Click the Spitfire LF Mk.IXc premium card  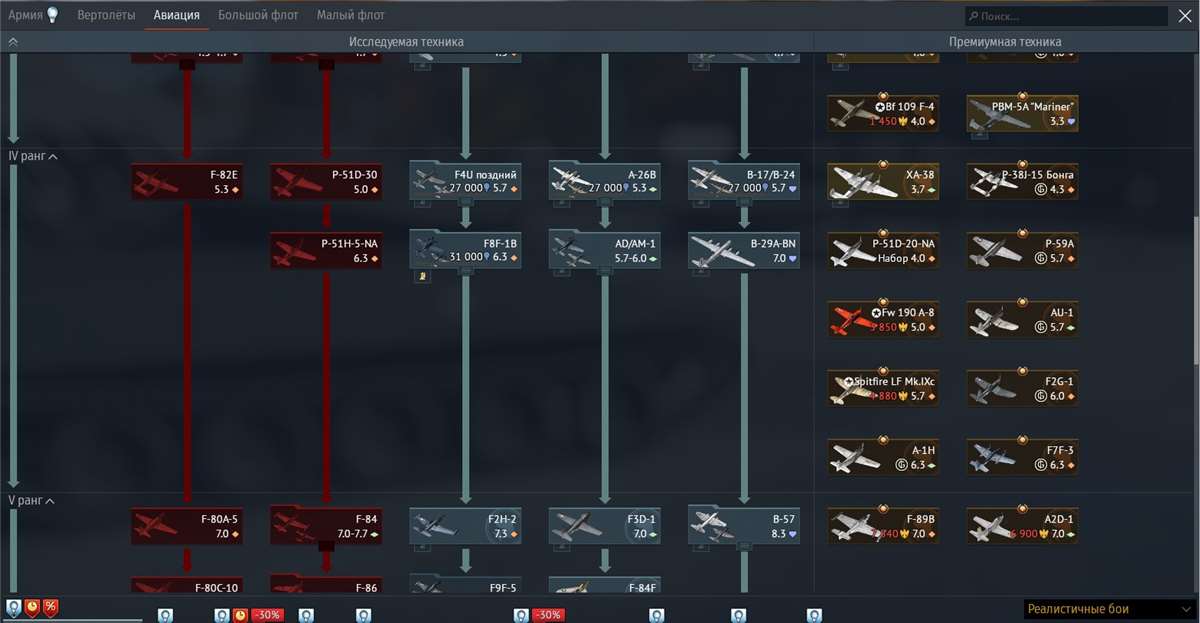point(883,387)
